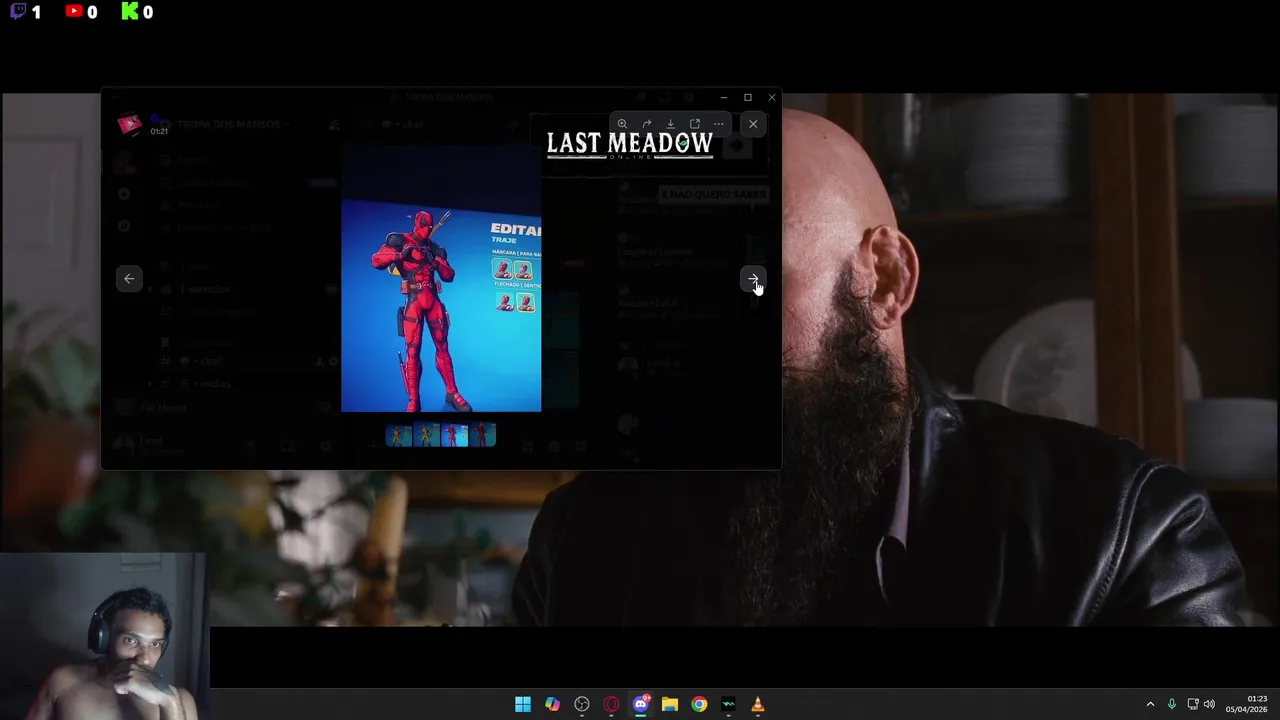This screenshot has width=1280, height=720.
Task: Forward the image using the share arrow
Action: (x=646, y=124)
